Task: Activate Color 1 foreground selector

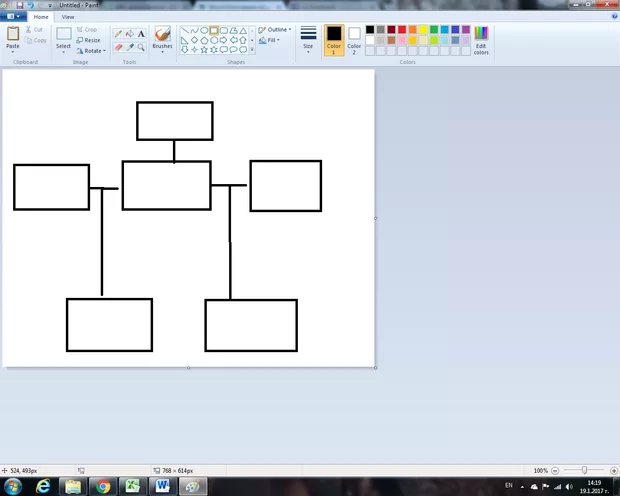Action: [333, 38]
